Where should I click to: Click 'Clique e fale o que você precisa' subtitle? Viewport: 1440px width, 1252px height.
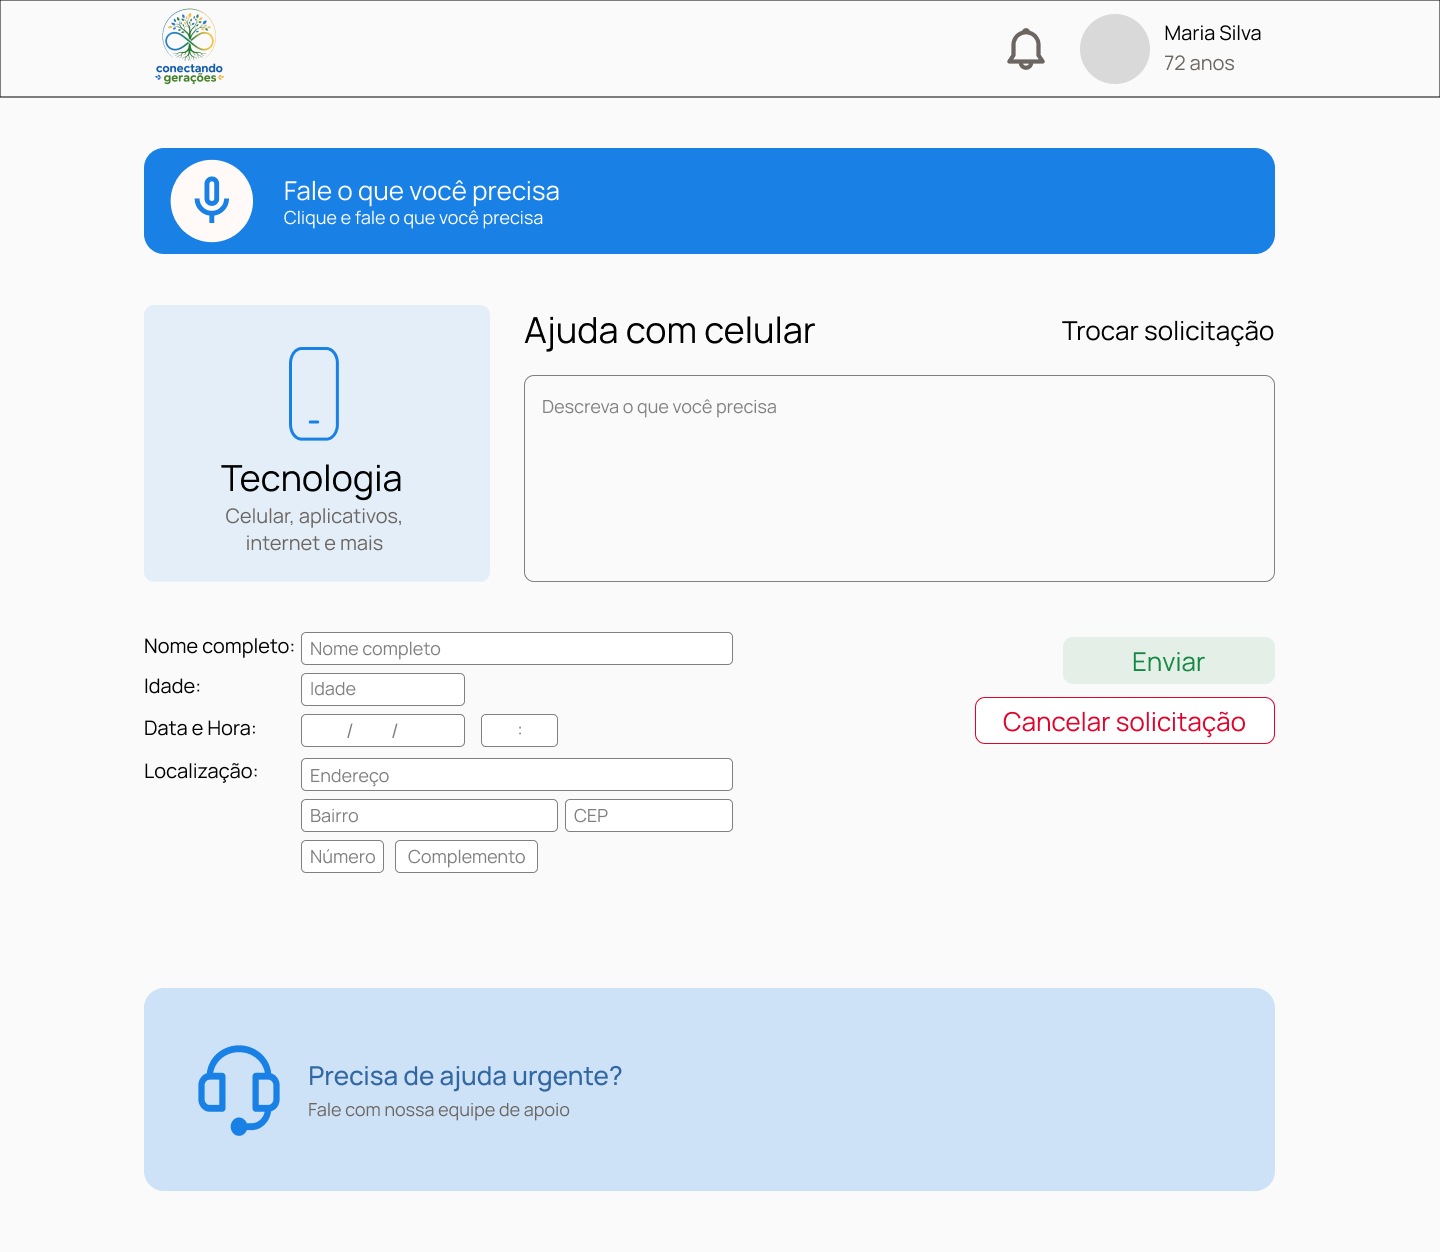pos(413,218)
